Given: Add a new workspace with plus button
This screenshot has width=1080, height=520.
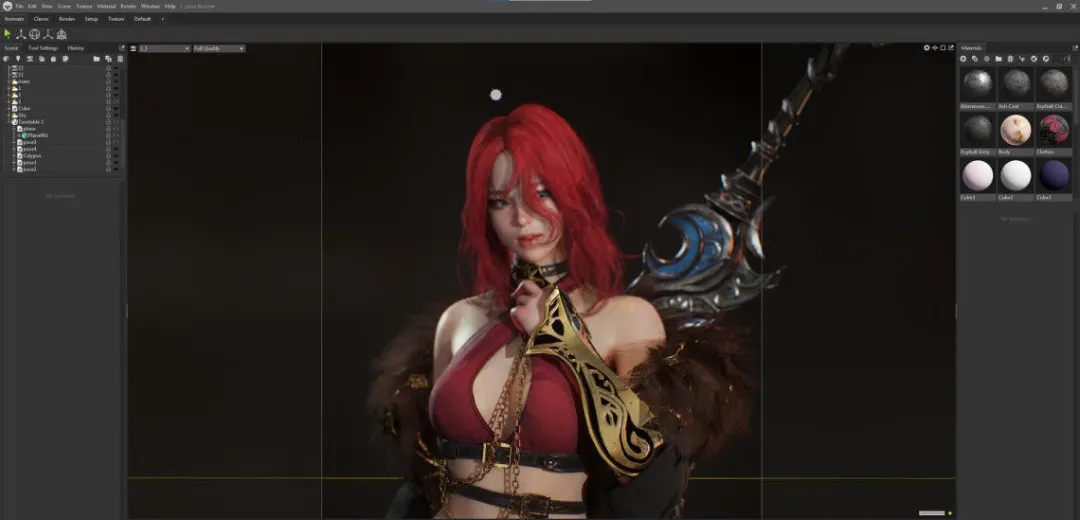Looking at the screenshot, I should [x=163, y=19].
